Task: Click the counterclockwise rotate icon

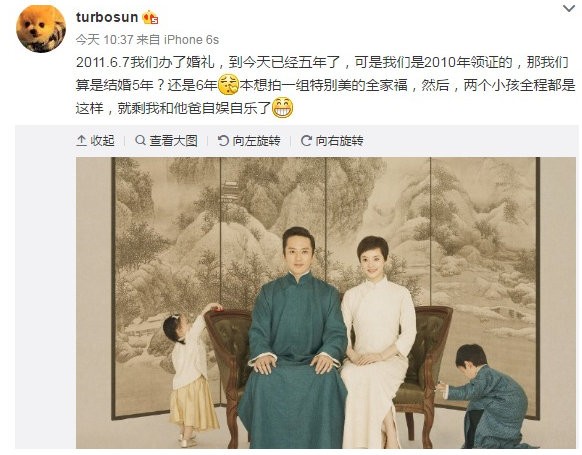Action: coord(223,141)
